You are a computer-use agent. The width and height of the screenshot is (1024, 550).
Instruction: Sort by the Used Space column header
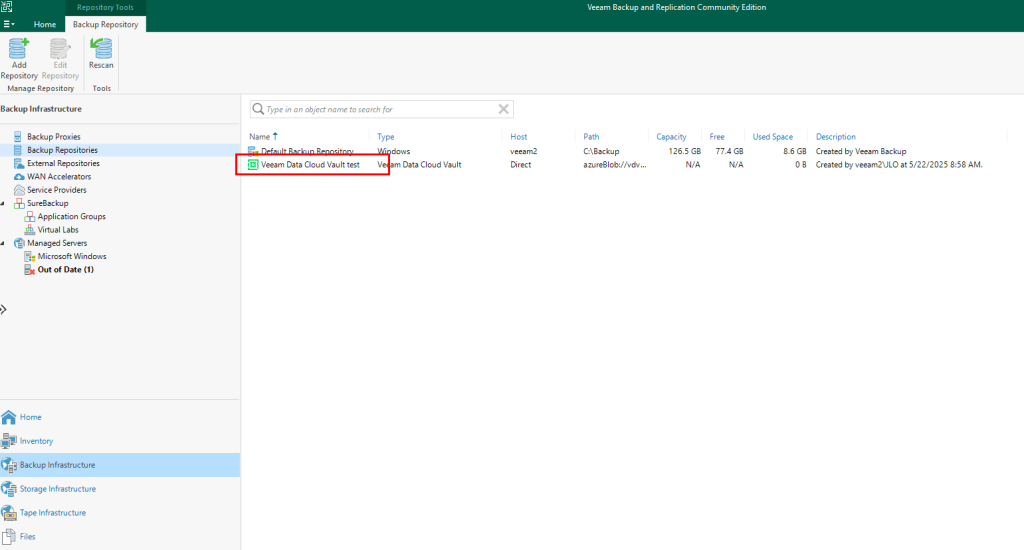point(773,137)
